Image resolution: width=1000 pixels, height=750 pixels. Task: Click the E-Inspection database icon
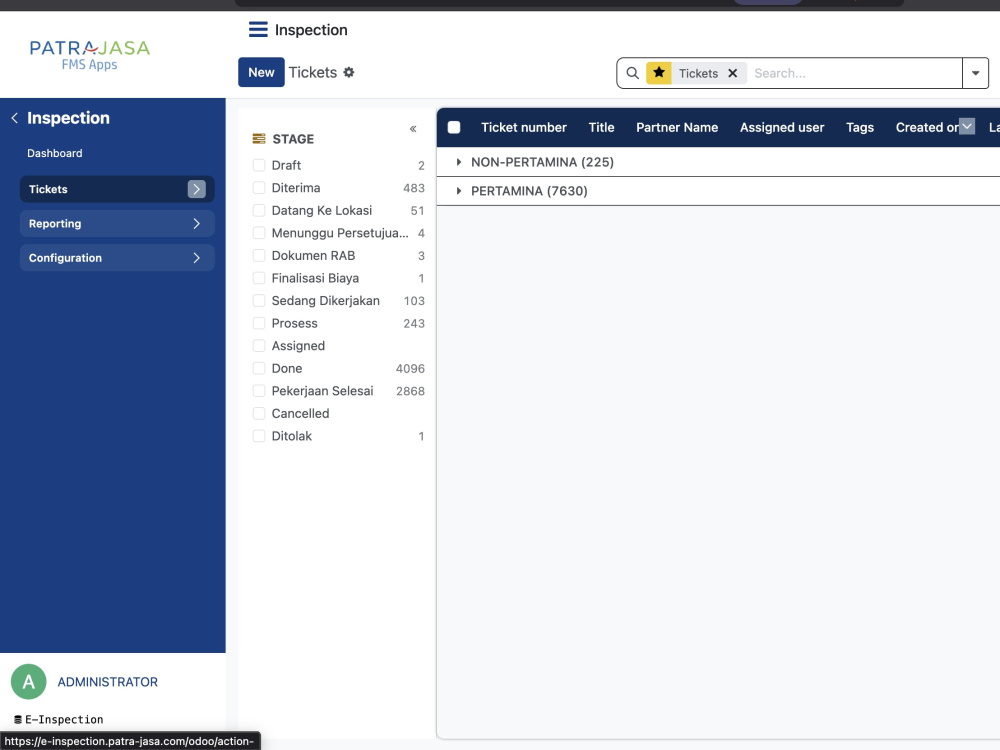pos(18,719)
